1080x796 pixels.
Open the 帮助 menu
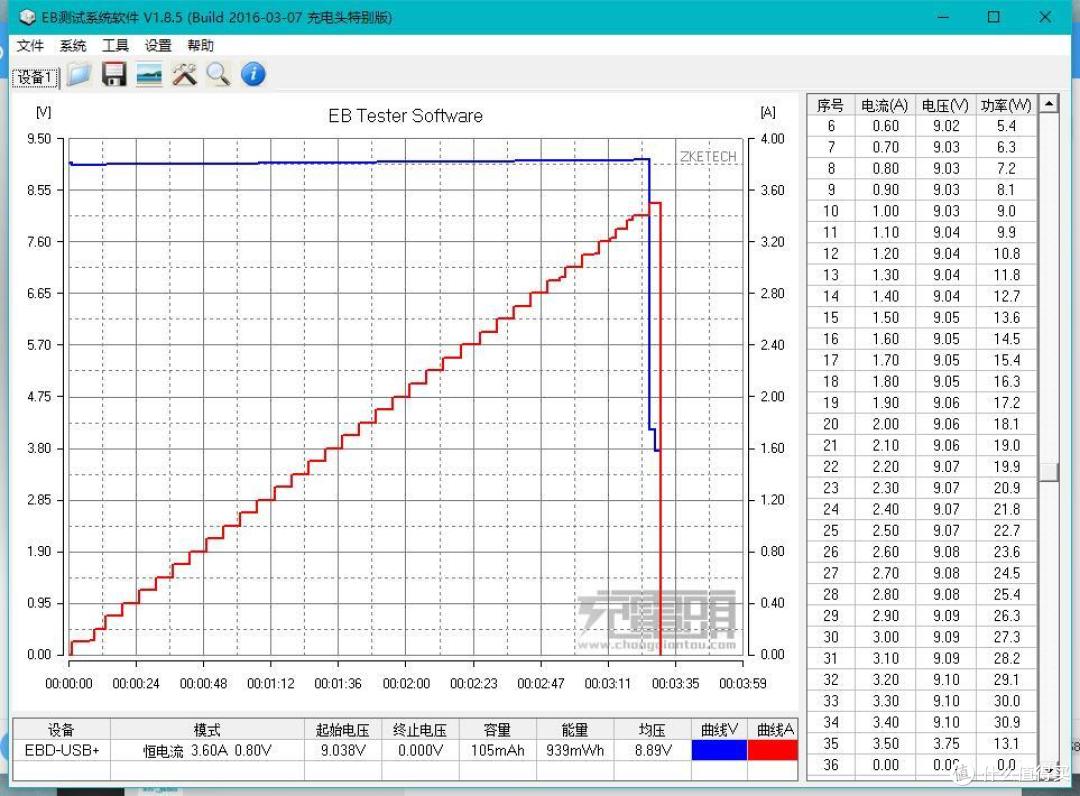200,45
